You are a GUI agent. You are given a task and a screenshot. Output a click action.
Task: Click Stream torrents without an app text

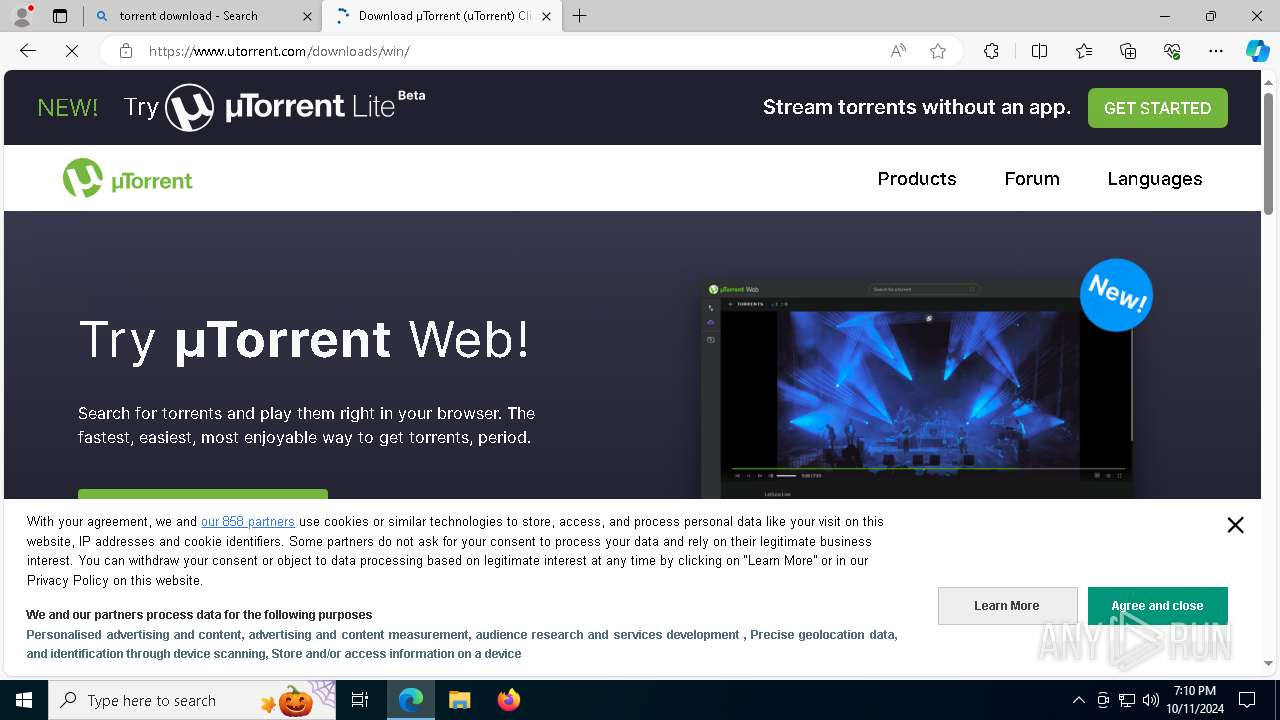916,107
